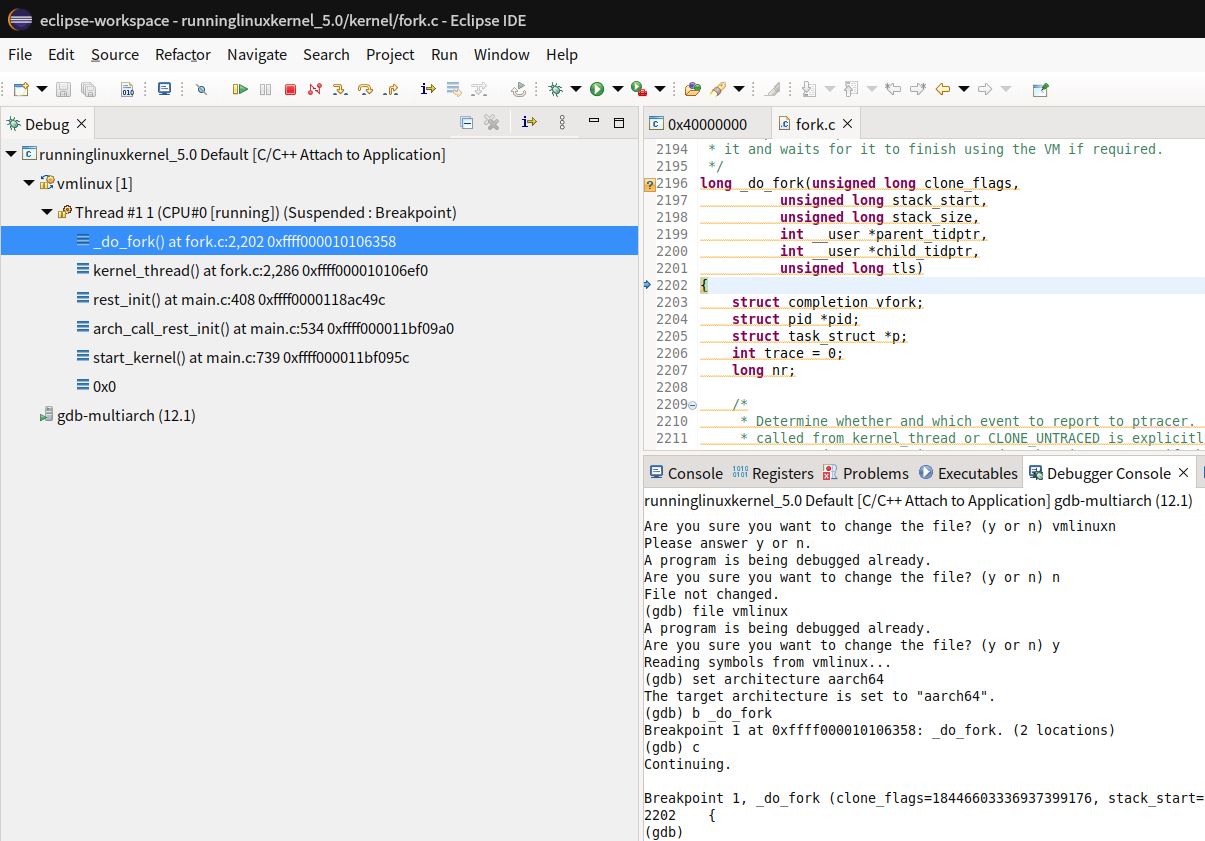Viewport: 1205px width, 841px height.
Task: Open the External Tools dropdown arrow
Action: pyautogui.click(x=660, y=89)
